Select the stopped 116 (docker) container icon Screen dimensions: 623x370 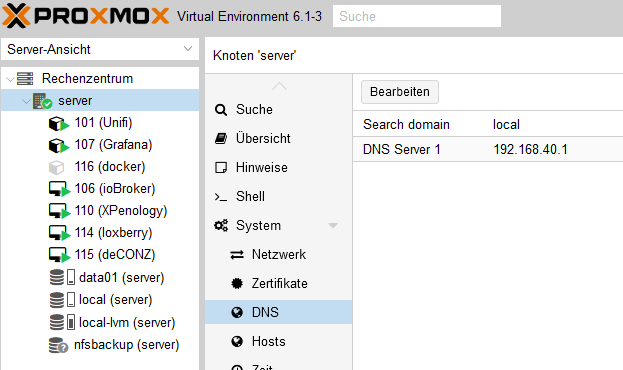[x=56, y=167]
